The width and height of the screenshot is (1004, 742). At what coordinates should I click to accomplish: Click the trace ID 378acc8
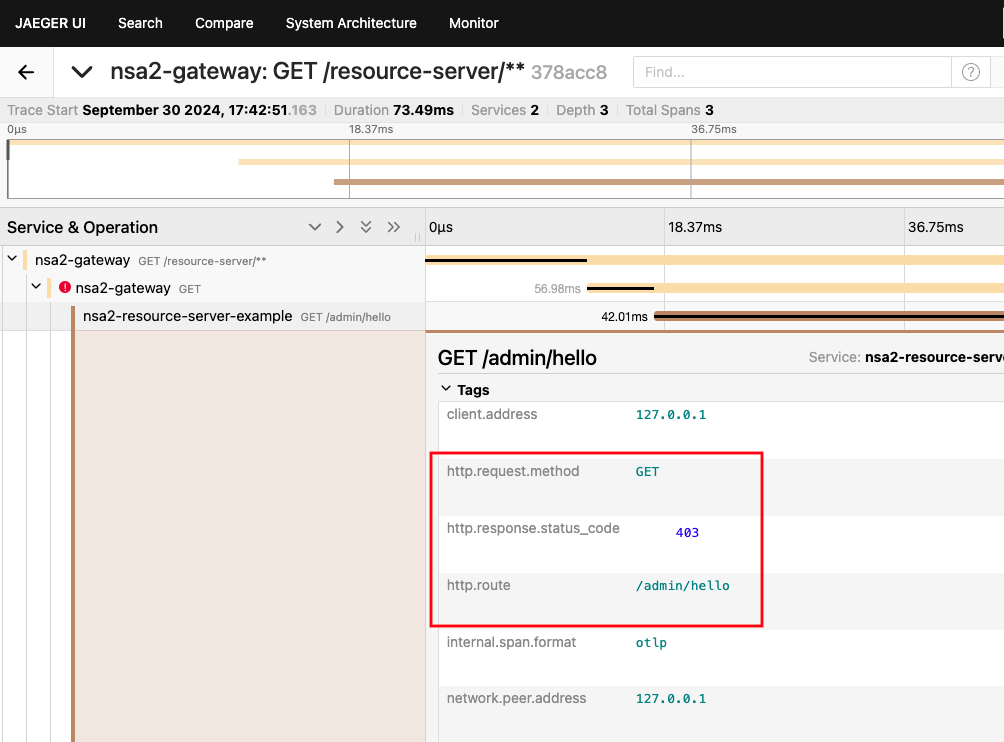pos(569,72)
